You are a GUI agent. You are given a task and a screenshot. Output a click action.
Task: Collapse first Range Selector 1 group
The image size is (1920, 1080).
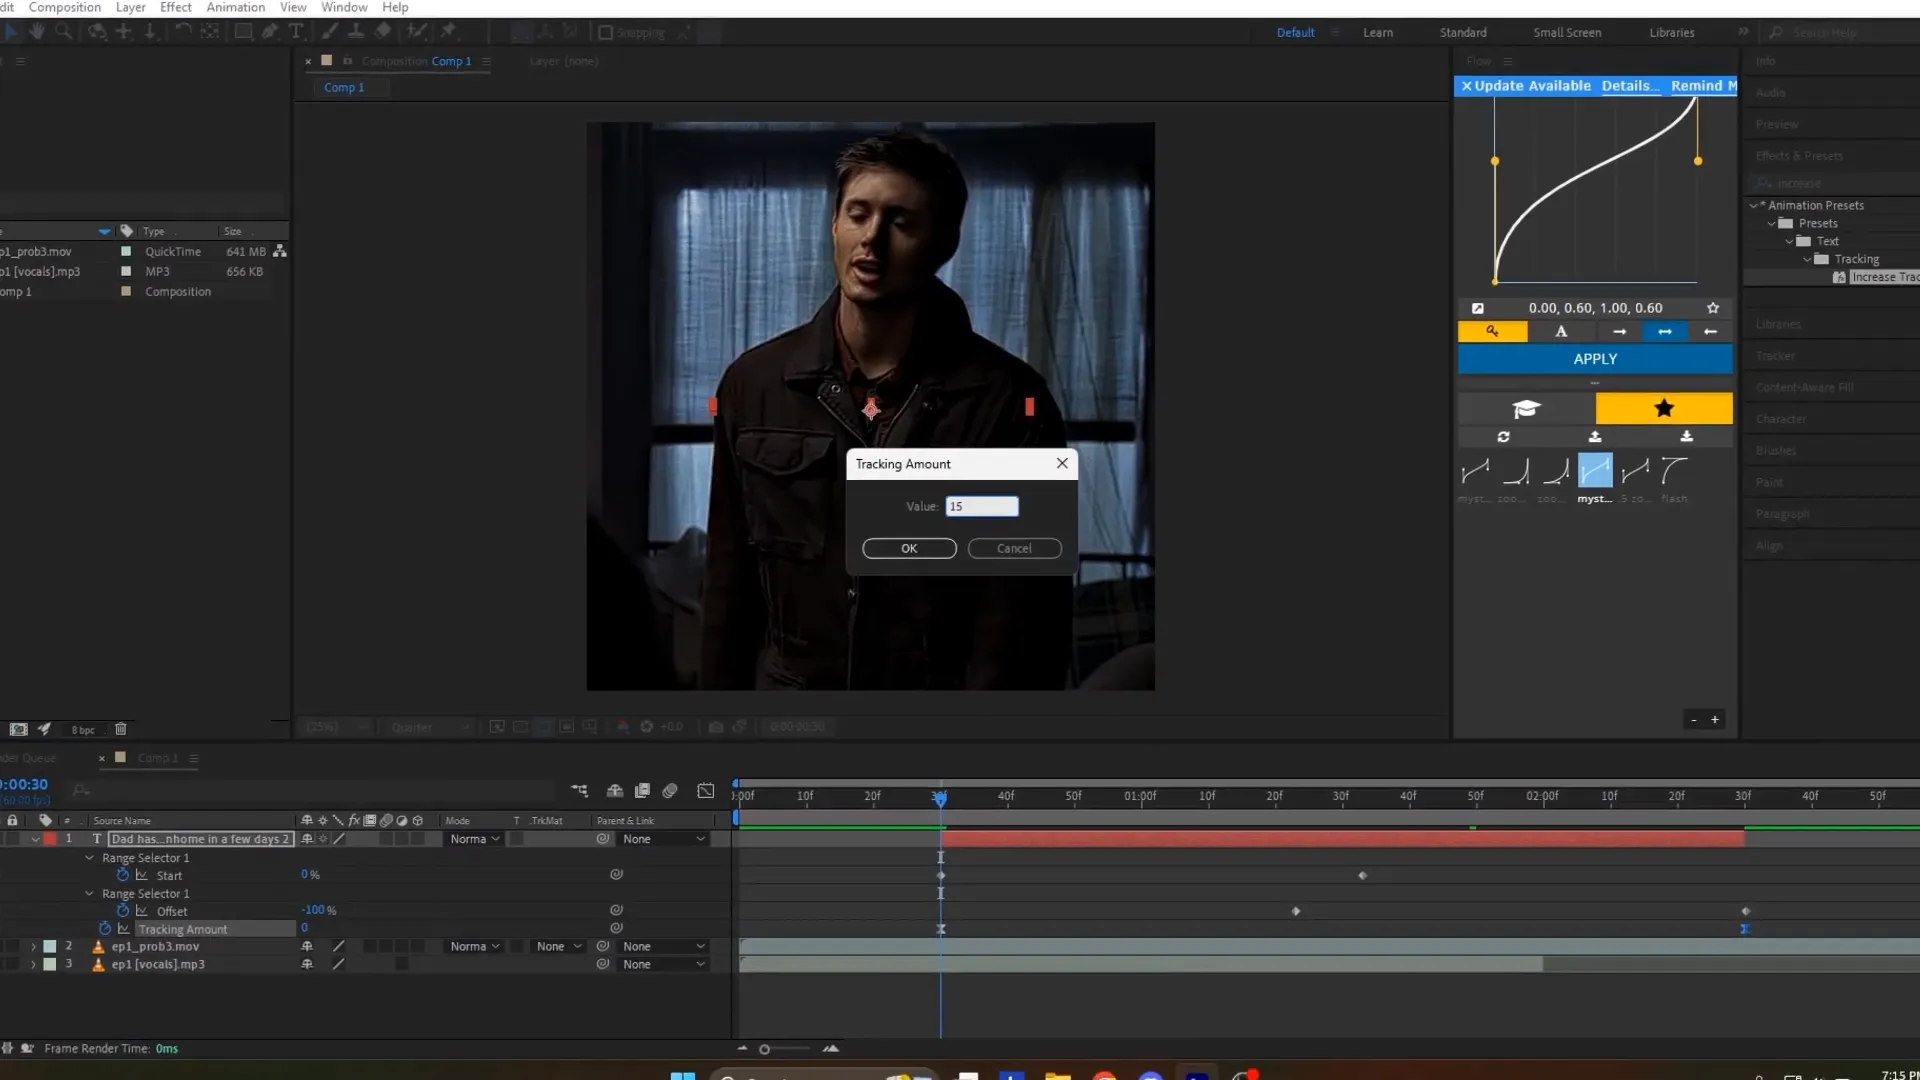(89, 858)
